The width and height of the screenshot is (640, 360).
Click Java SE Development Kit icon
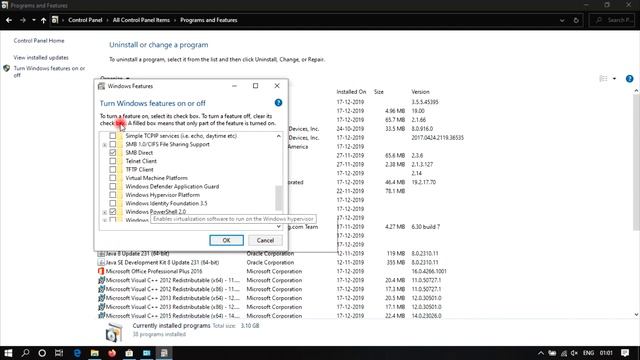pos(101,262)
